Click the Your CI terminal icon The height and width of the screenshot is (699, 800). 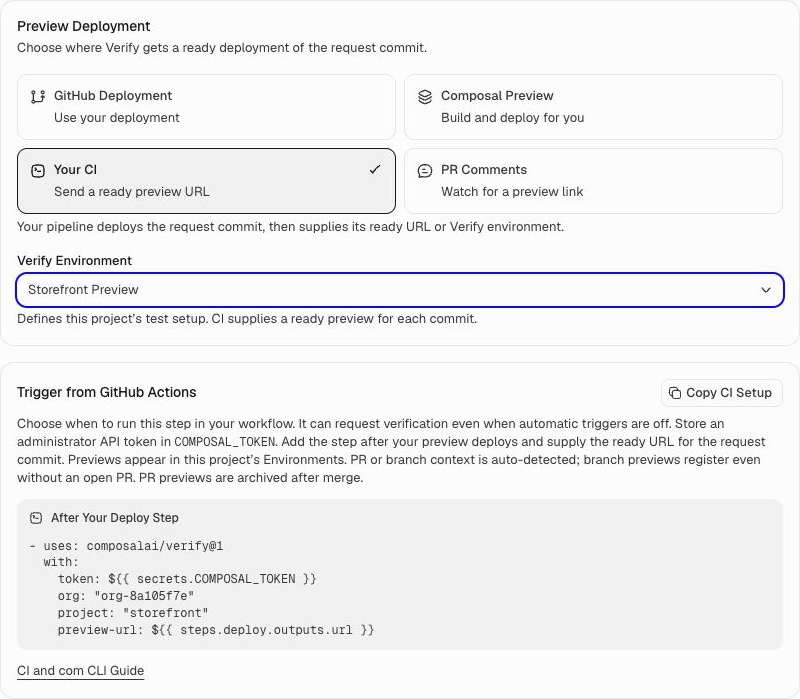click(38, 170)
